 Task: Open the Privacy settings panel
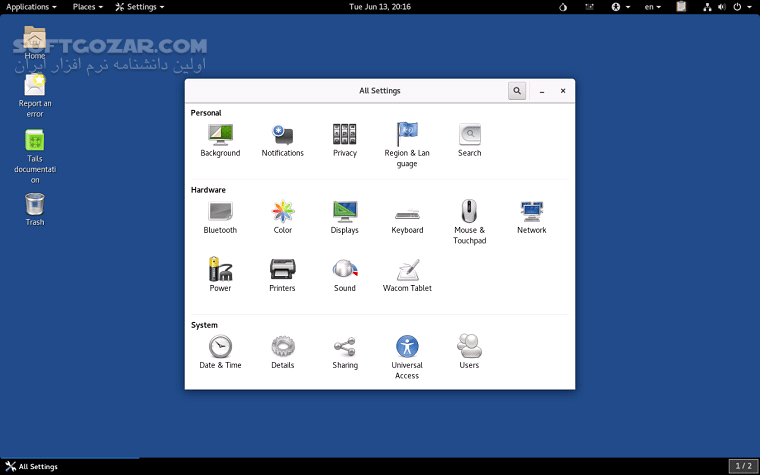click(345, 136)
